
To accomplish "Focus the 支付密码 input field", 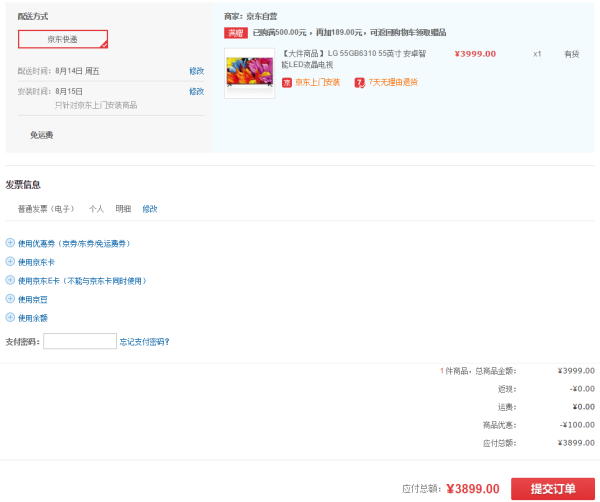I will pyautogui.click(x=80, y=341).
